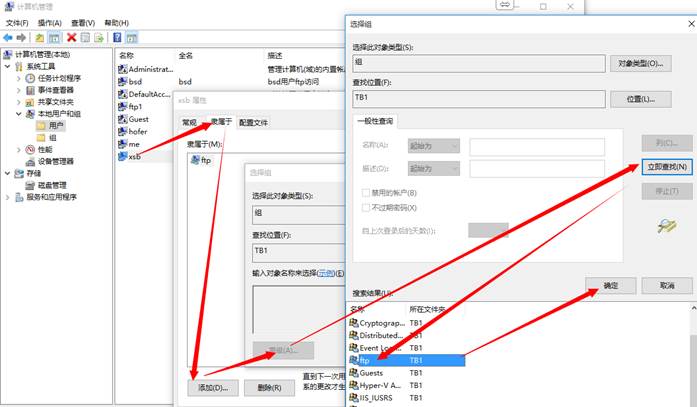Click the magnifier search icon in 选择组 dialog
Screen dimensions: 697x407
667,226
